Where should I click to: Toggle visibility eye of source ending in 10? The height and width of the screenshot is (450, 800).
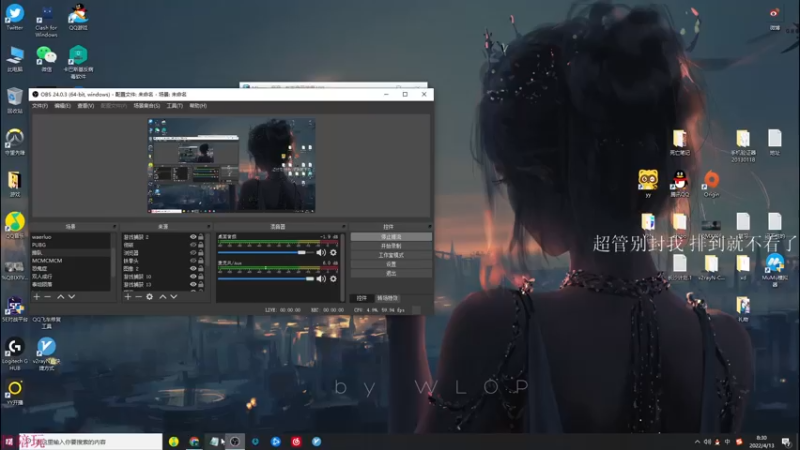click(x=193, y=277)
